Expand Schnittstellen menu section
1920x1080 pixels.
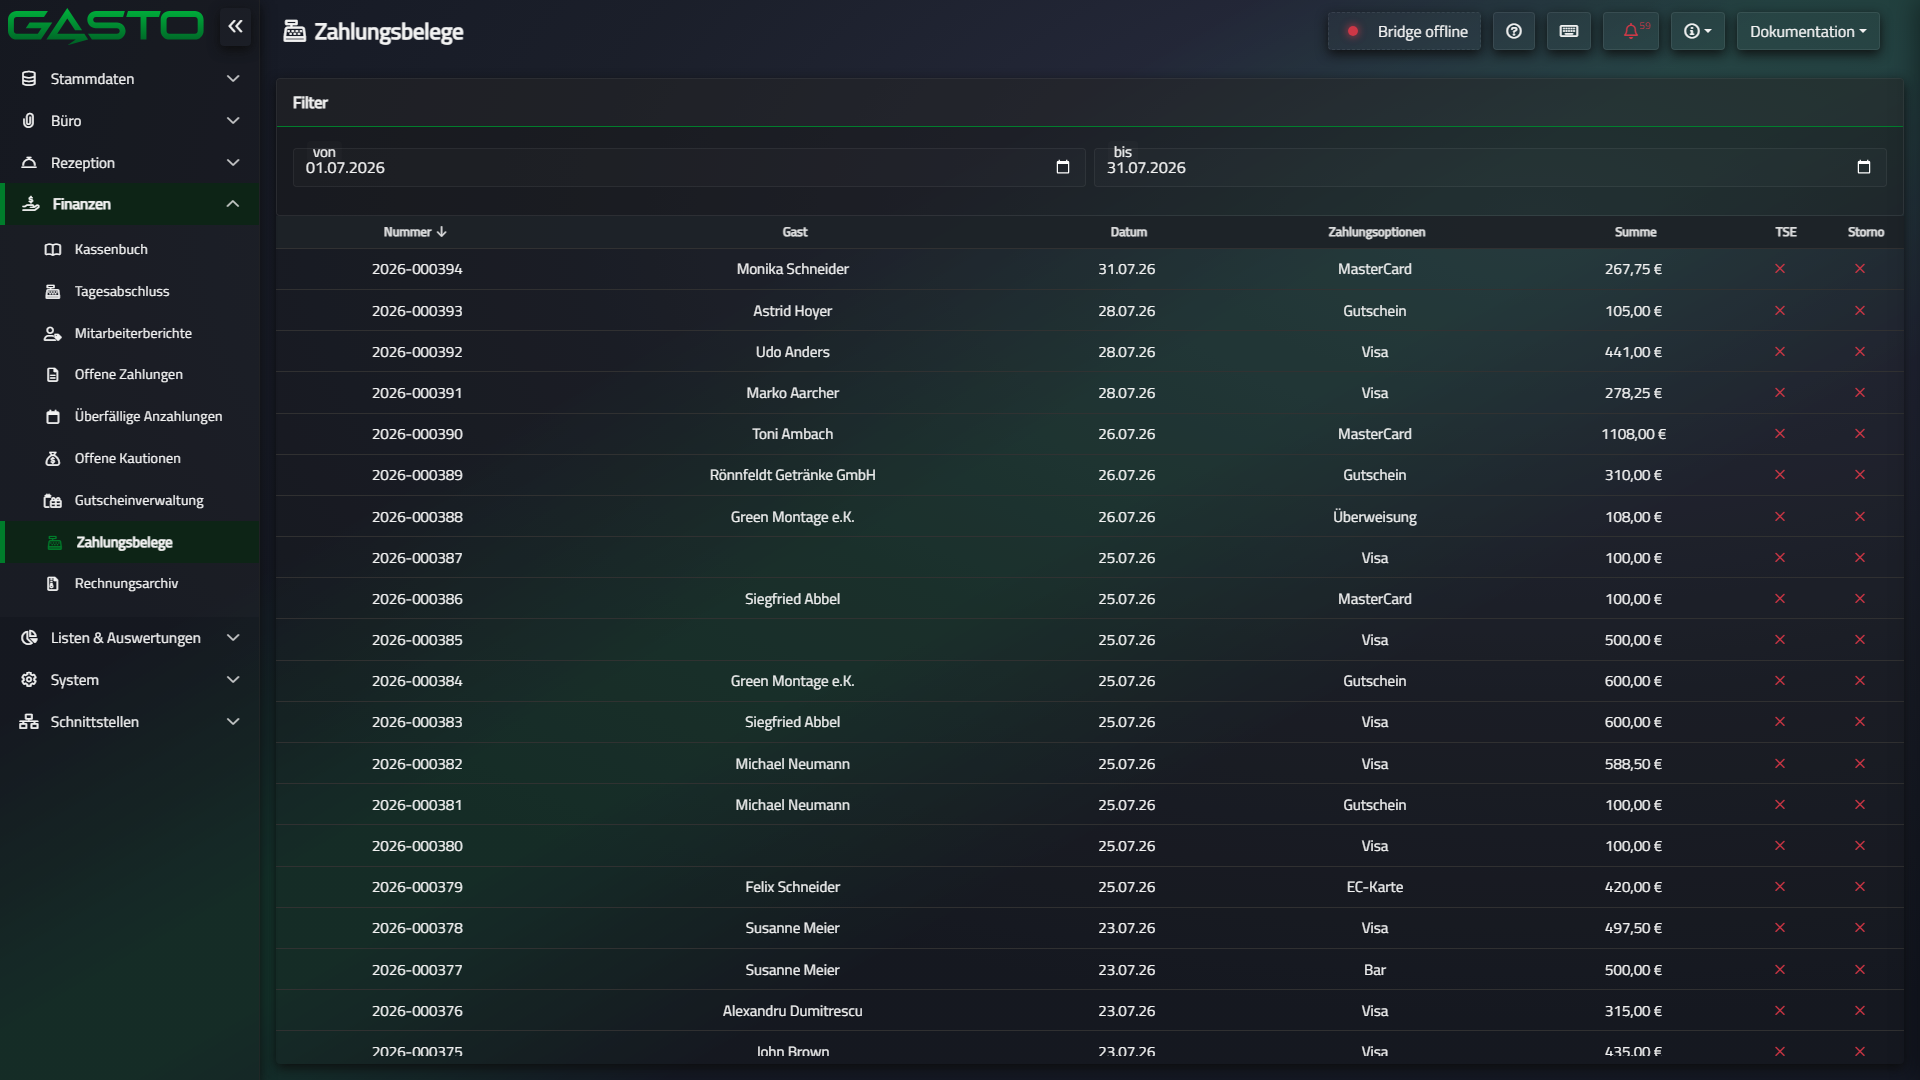pyautogui.click(x=130, y=722)
